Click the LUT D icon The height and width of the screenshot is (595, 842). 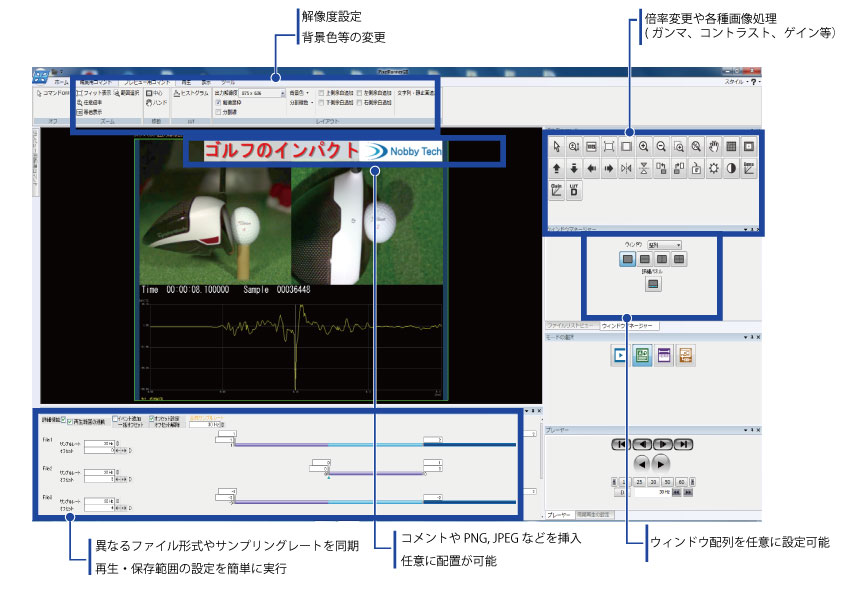tap(574, 190)
